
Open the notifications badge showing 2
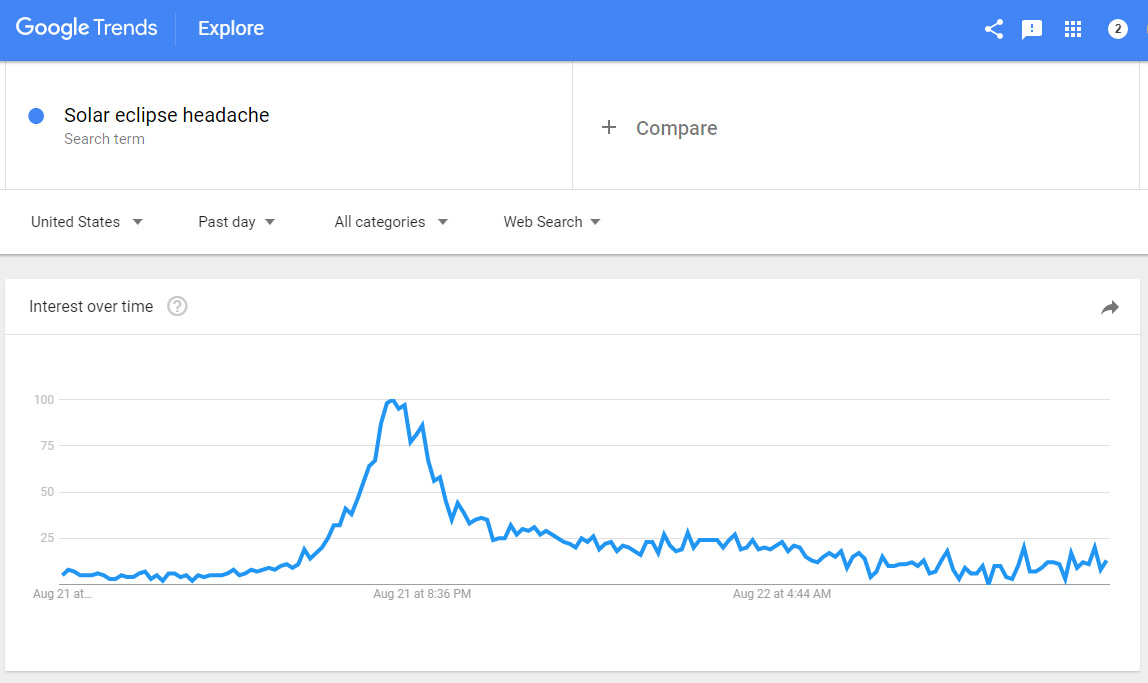coord(1117,29)
